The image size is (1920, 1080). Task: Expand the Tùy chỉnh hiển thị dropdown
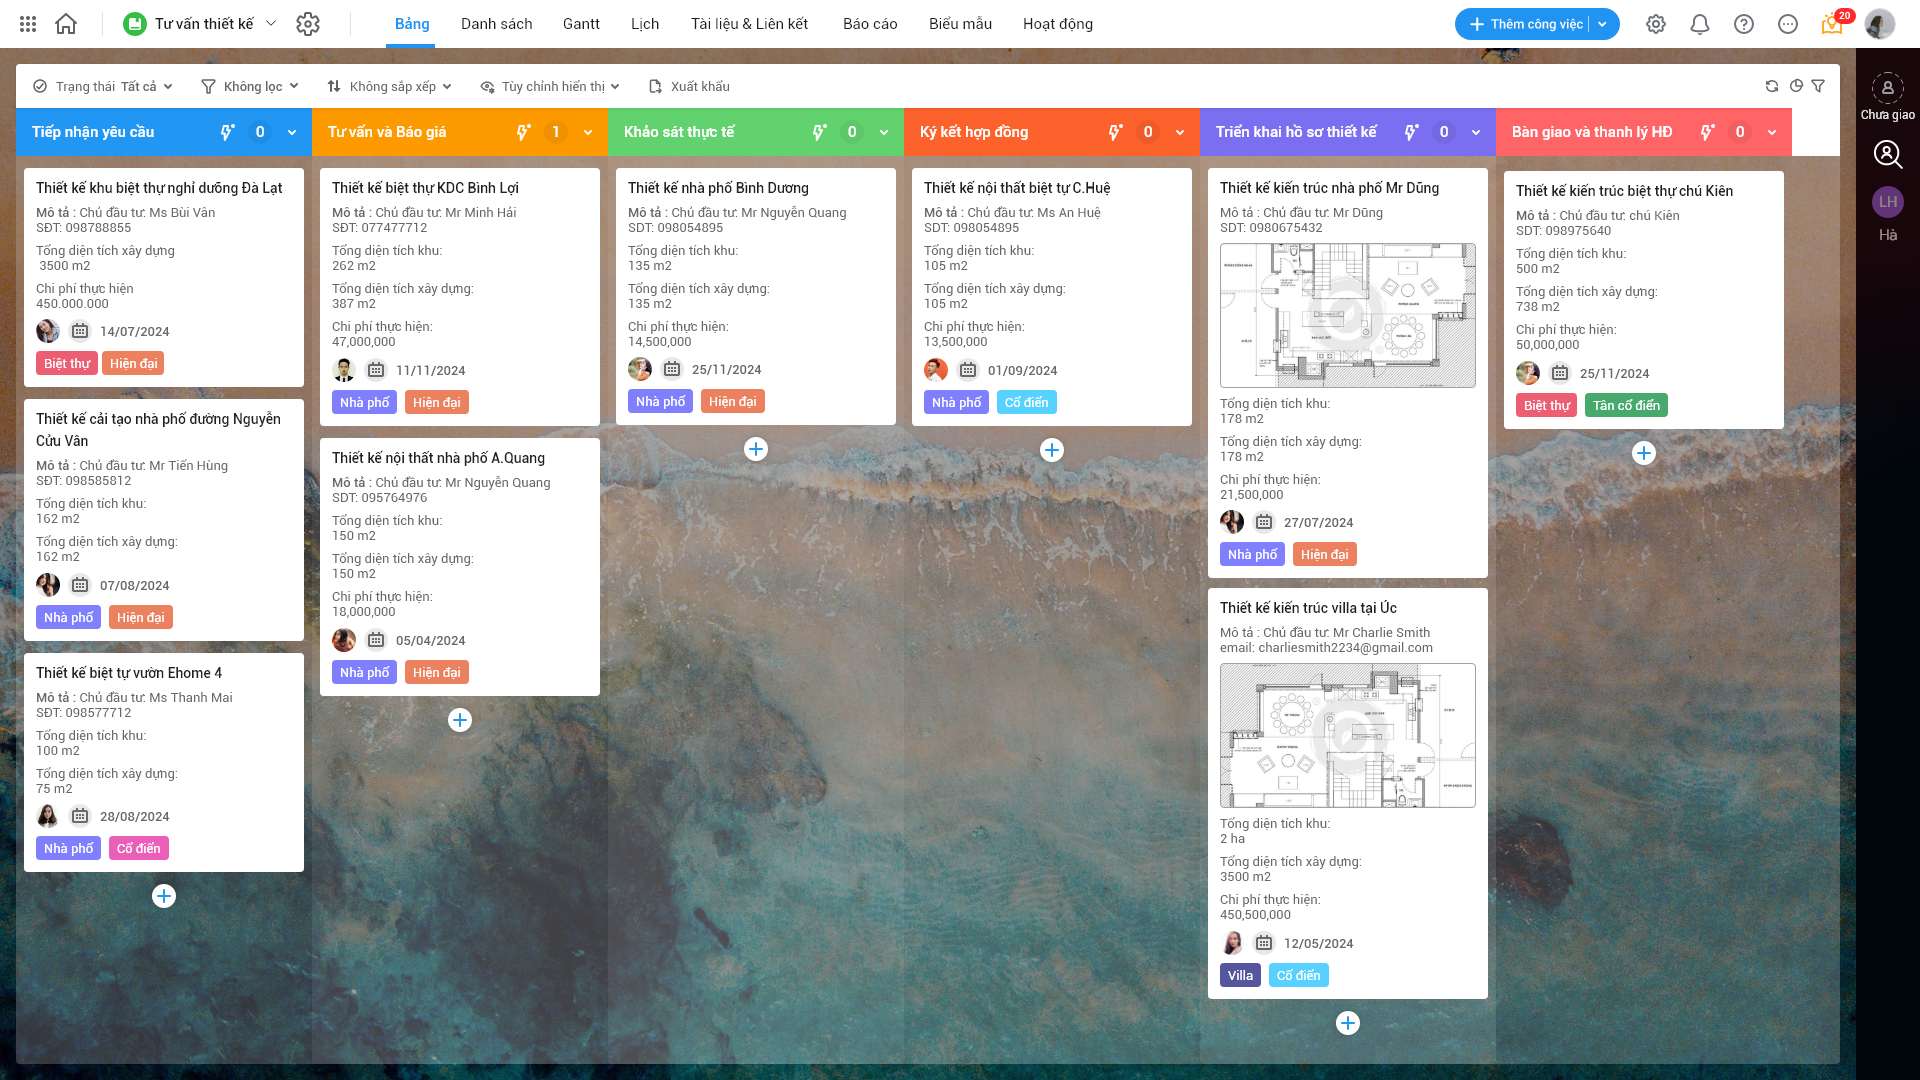pyautogui.click(x=550, y=87)
